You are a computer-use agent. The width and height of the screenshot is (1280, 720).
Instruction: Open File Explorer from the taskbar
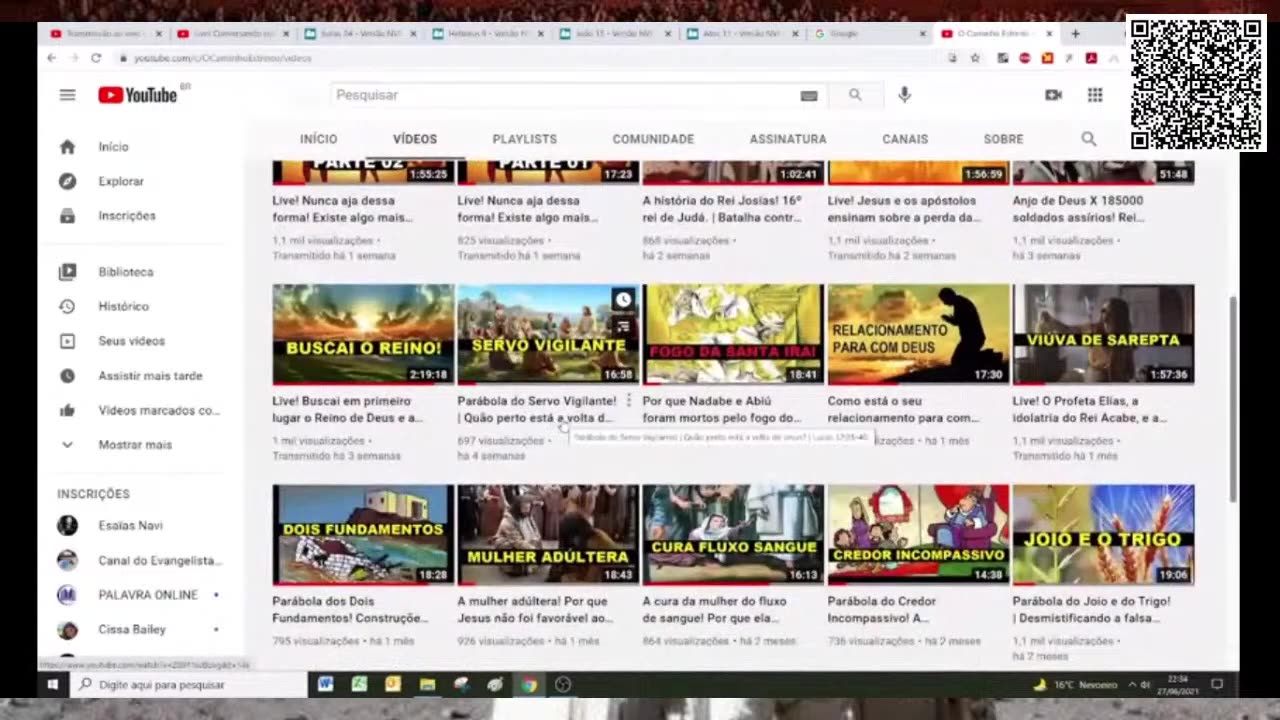(427, 685)
